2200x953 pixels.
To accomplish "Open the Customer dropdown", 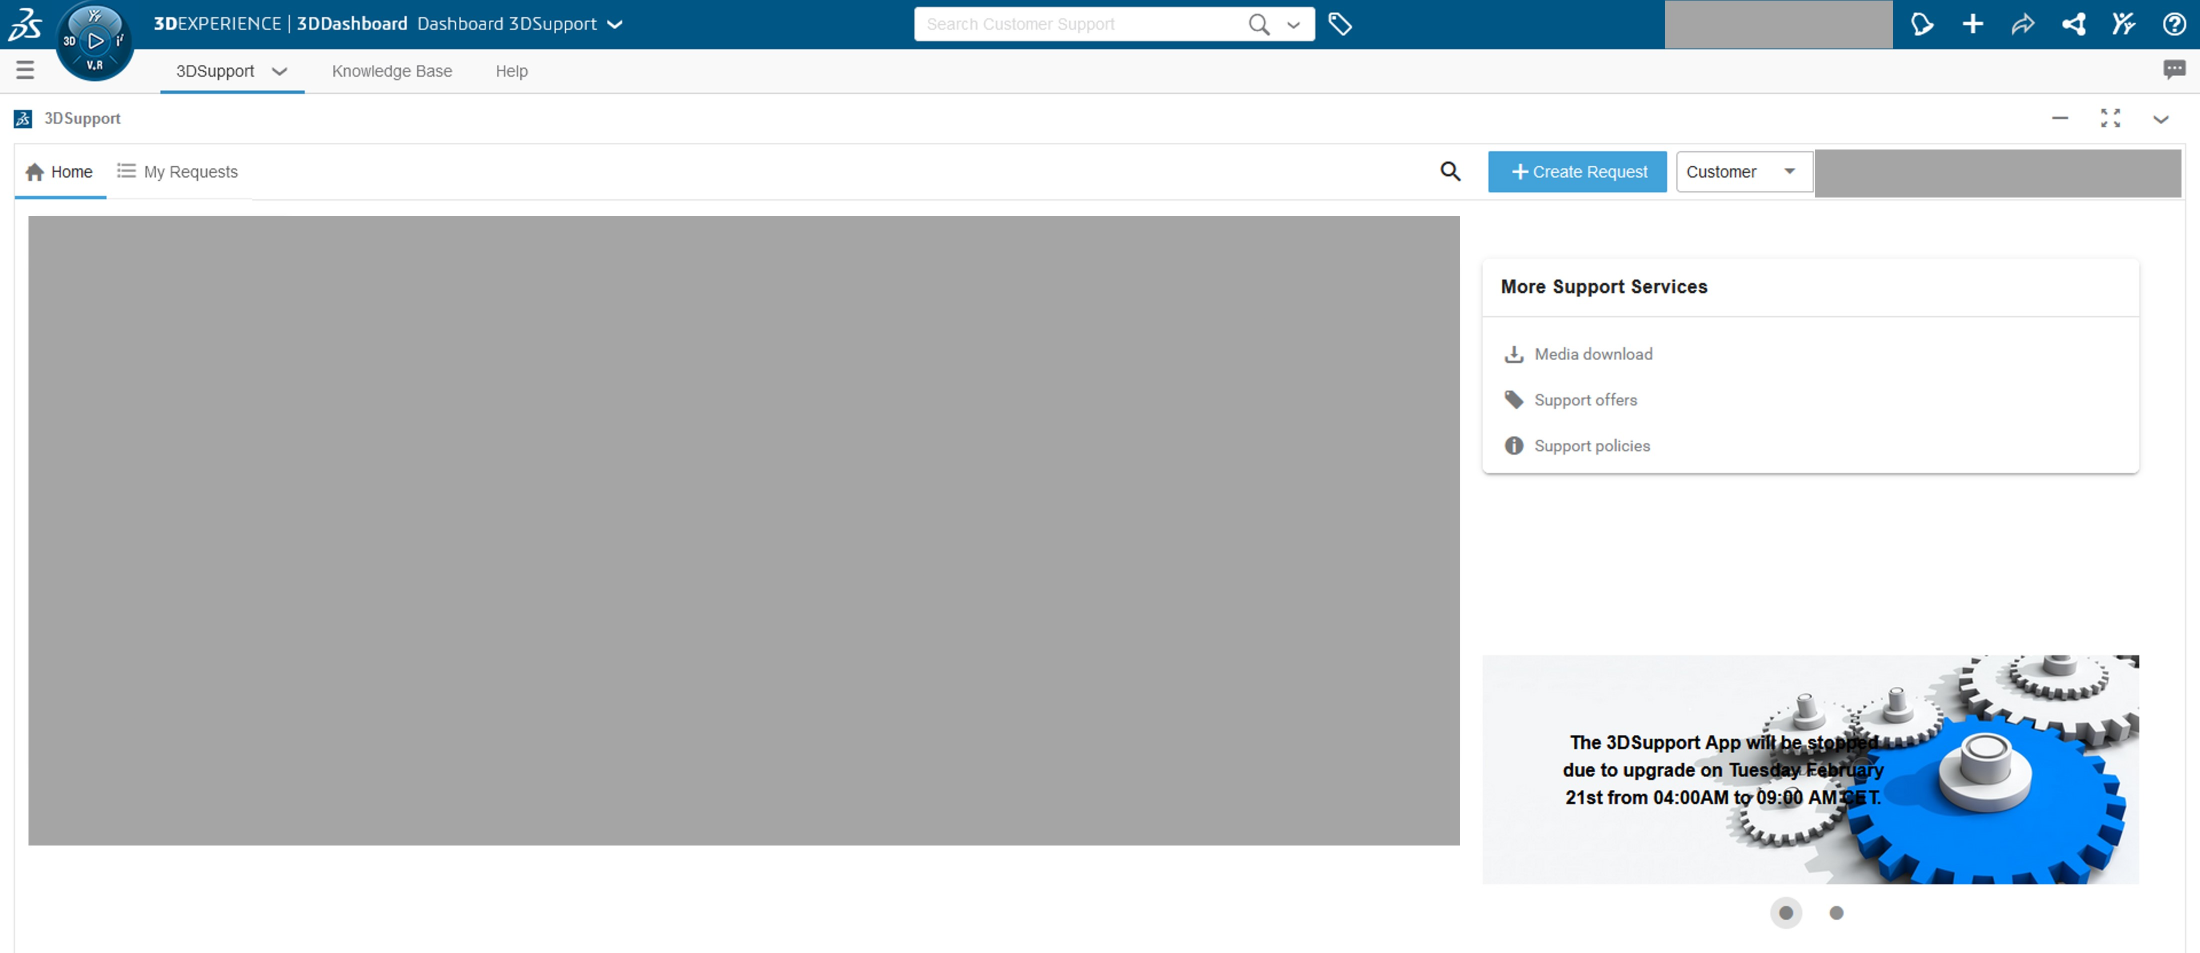I will (x=1743, y=172).
